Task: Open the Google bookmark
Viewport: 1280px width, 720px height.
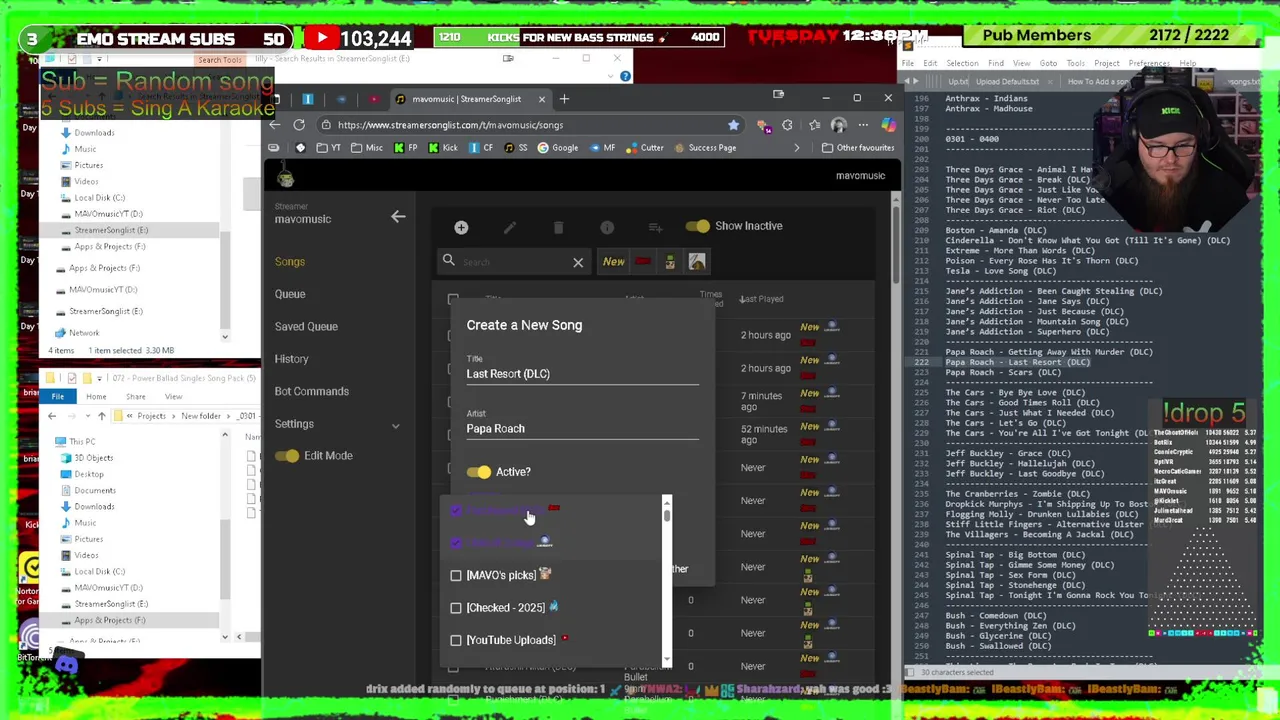Action: point(557,148)
